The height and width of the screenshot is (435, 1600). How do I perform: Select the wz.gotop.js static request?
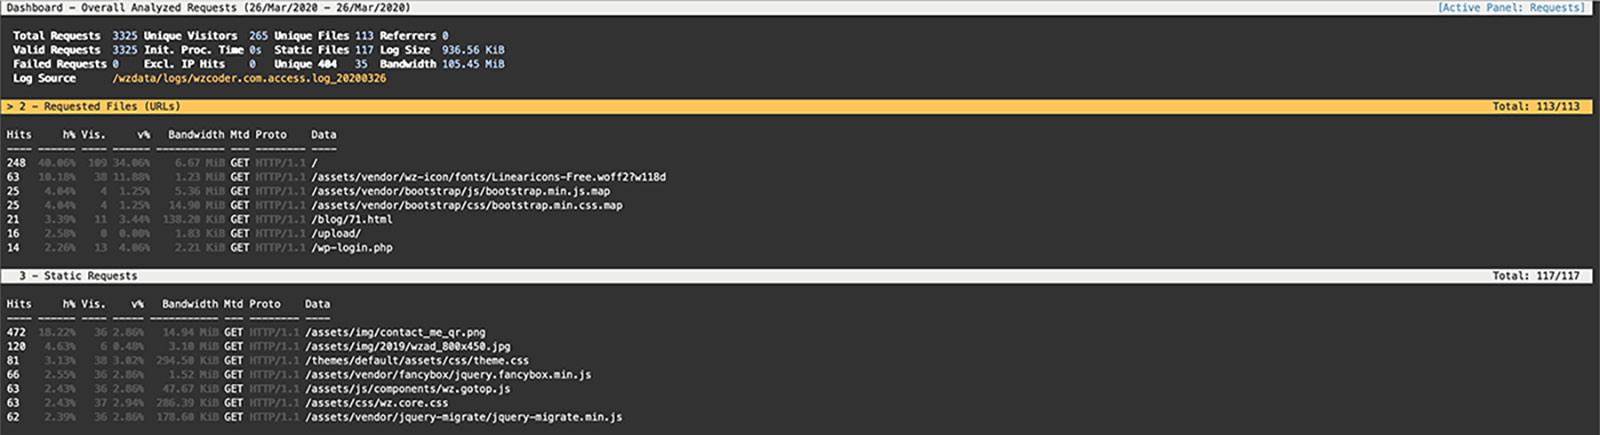(407, 389)
